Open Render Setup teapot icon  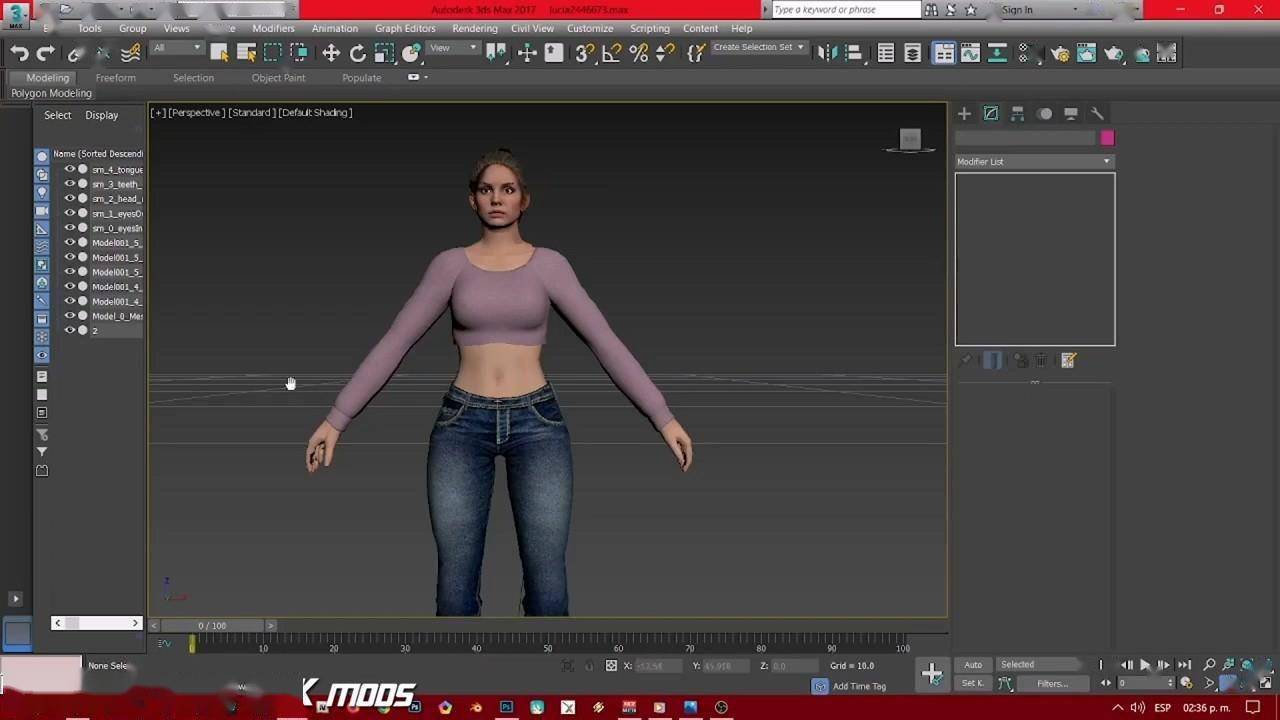[1060, 54]
